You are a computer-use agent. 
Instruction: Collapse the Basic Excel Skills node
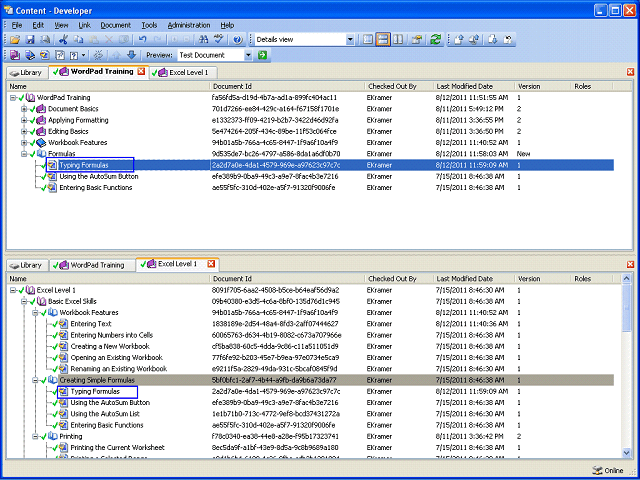pos(24,302)
